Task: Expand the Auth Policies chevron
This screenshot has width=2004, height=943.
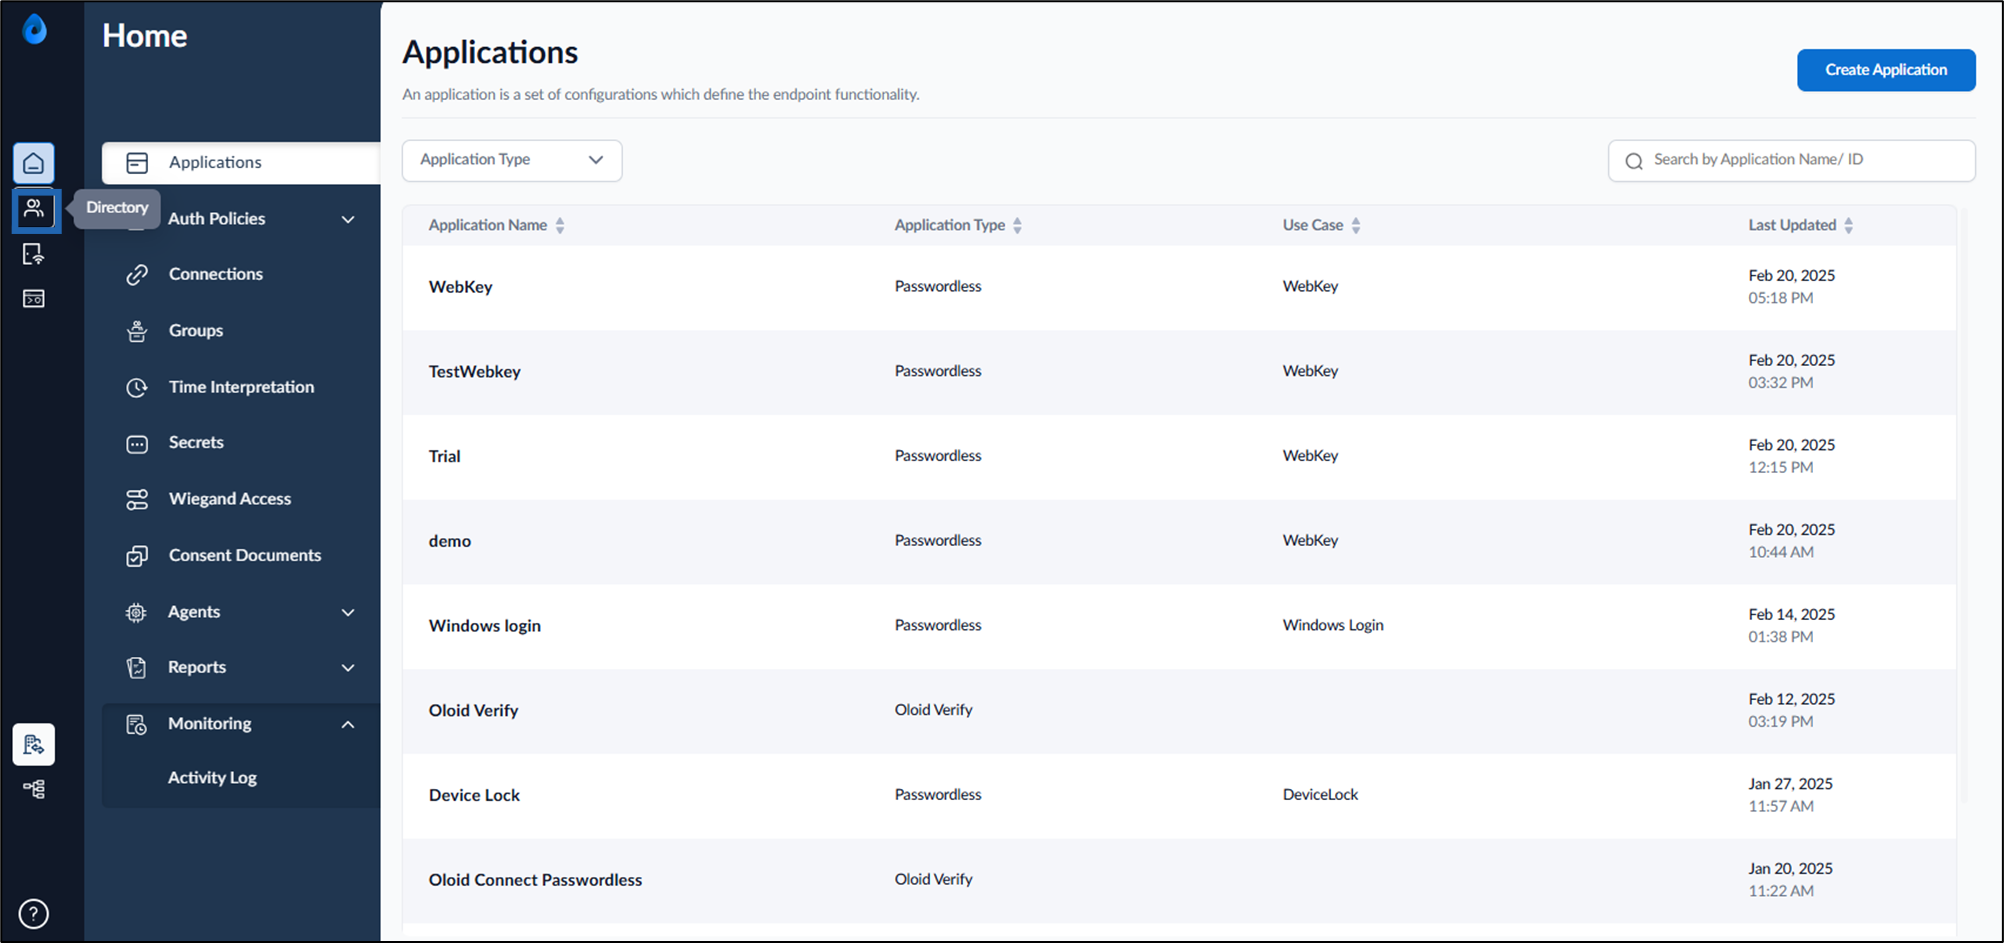Action: [x=348, y=219]
